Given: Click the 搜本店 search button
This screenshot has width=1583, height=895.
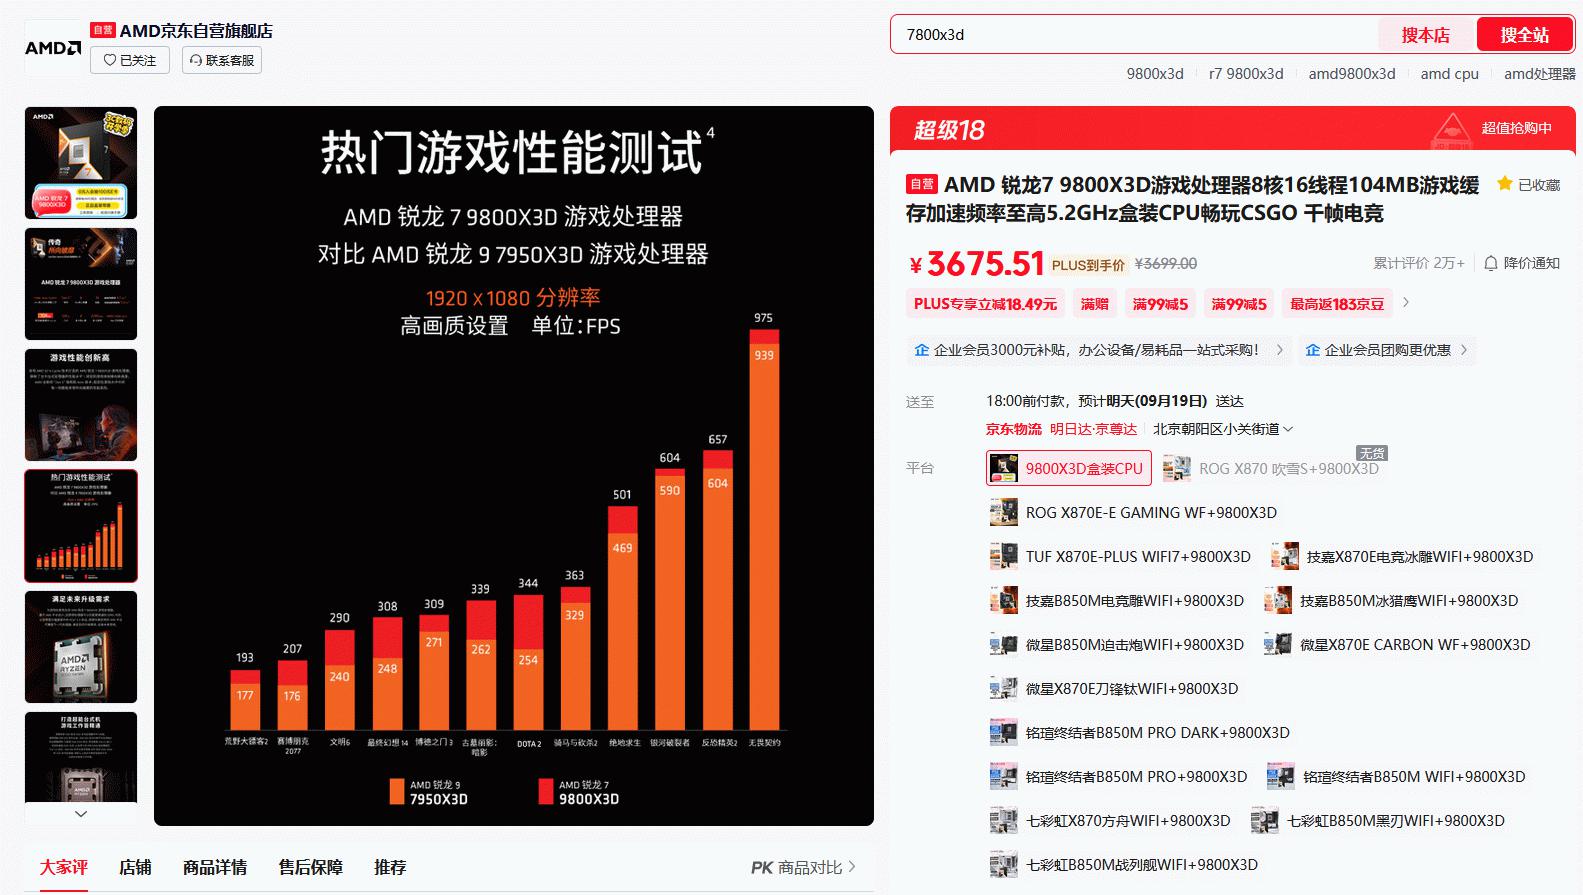Looking at the screenshot, I should (x=1425, y=35).
